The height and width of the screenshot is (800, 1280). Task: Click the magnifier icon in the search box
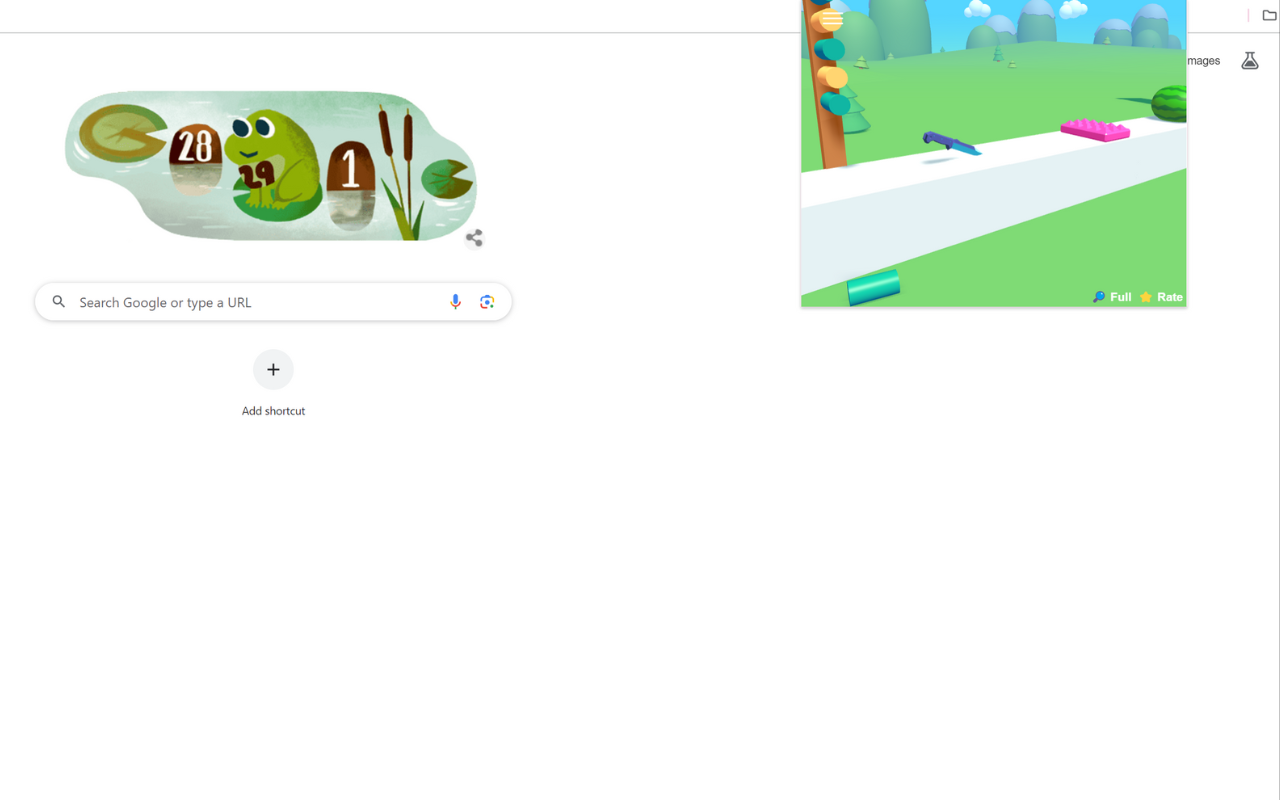pyautogui.click(x=59, y=302)
